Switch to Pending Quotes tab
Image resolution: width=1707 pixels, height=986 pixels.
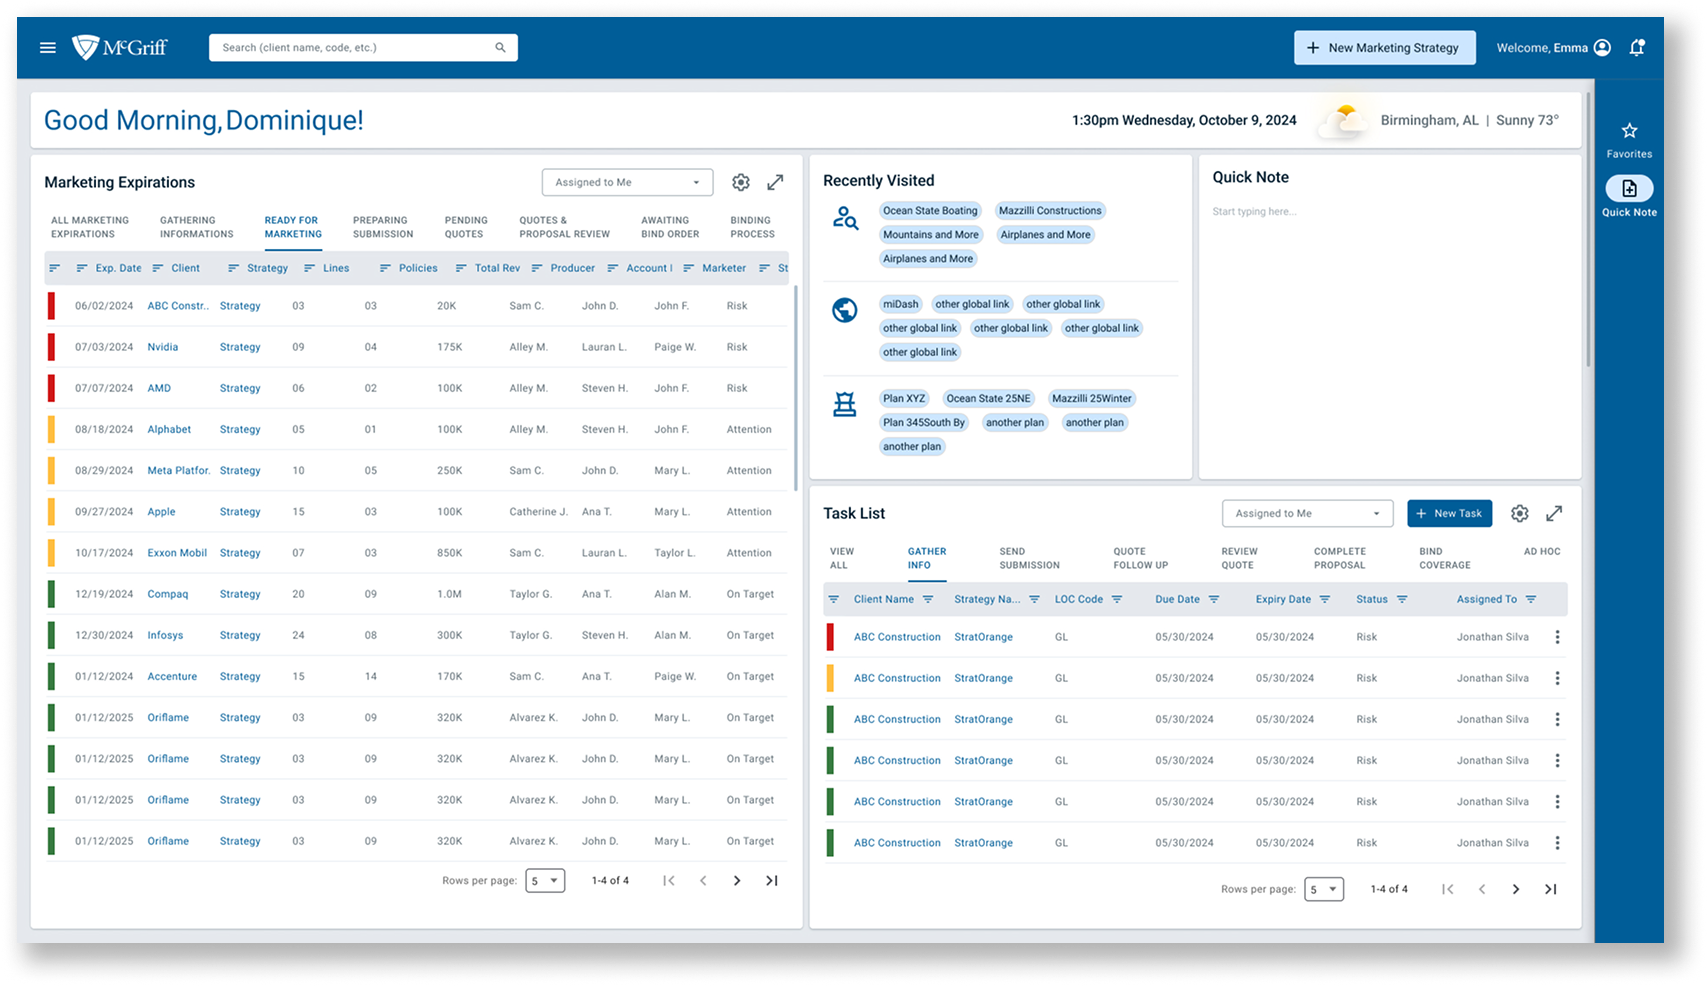(x=466, y=227)
